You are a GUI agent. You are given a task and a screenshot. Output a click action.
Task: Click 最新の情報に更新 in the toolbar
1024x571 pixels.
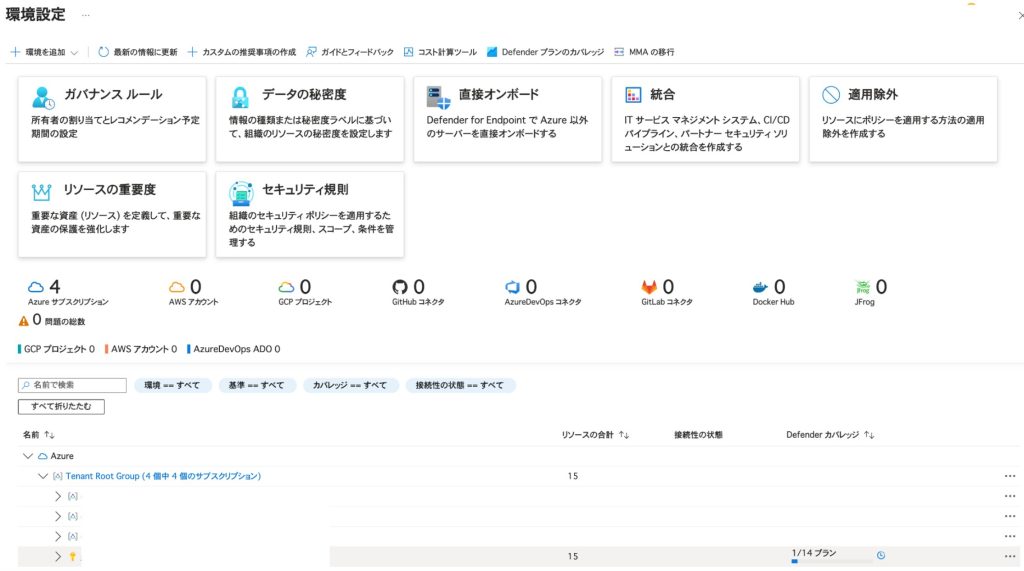138,52
